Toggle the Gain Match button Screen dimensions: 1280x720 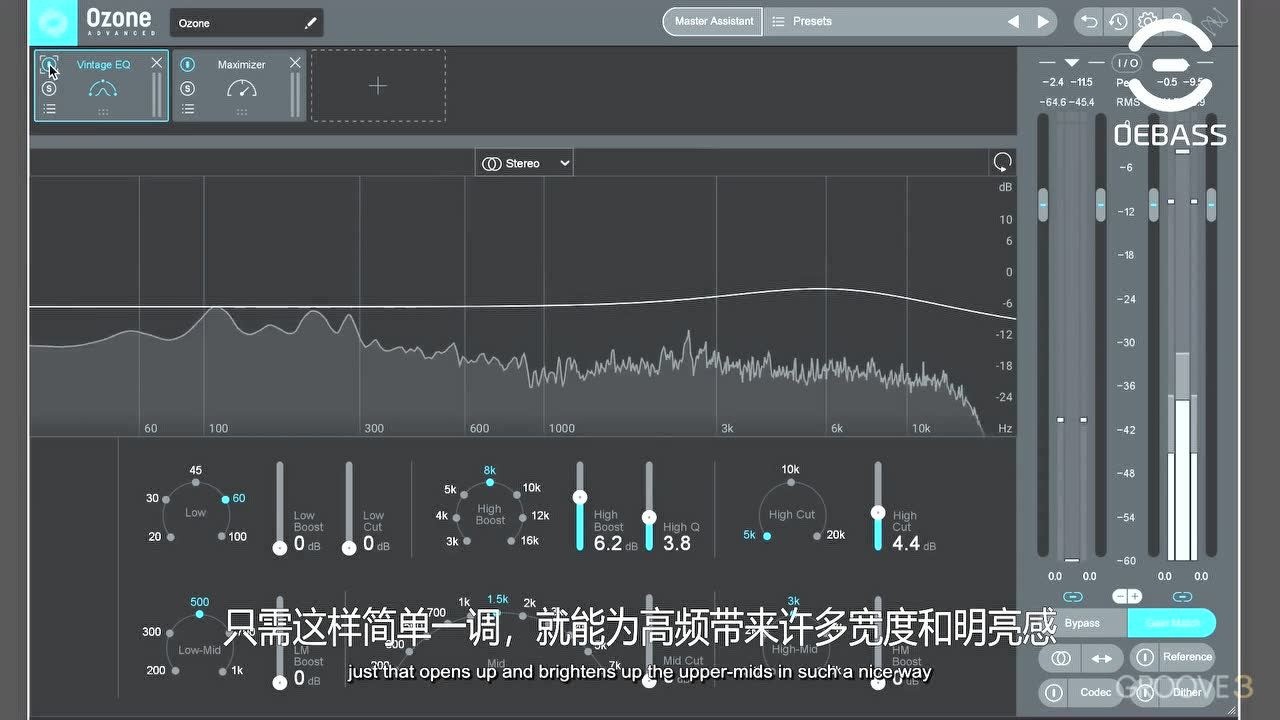1172,623
